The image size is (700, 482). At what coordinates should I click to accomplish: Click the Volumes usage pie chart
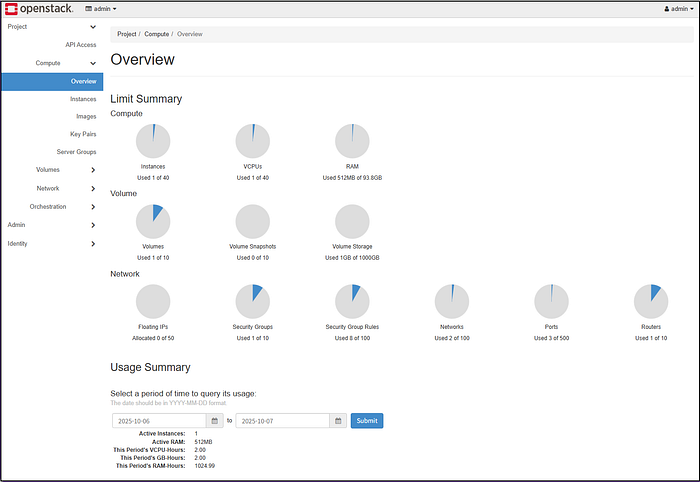pyautogui.click(x=153, y=221)
